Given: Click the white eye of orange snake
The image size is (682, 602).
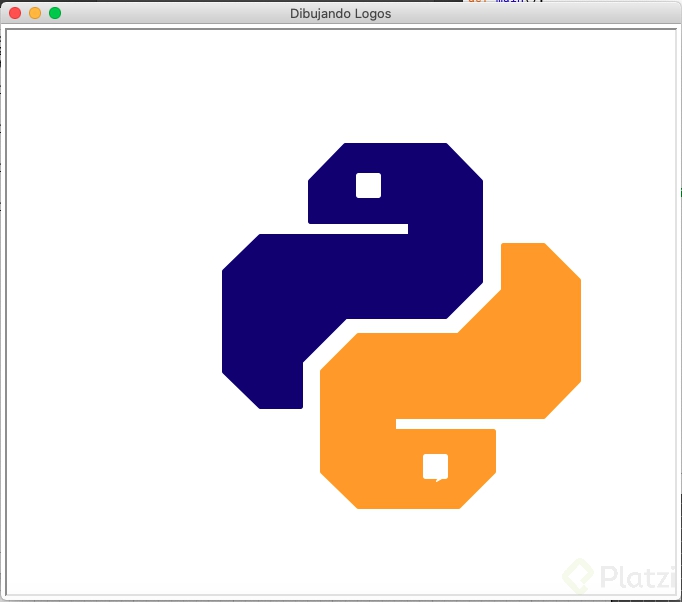Looking at the screenshot, I should point(435,467).
